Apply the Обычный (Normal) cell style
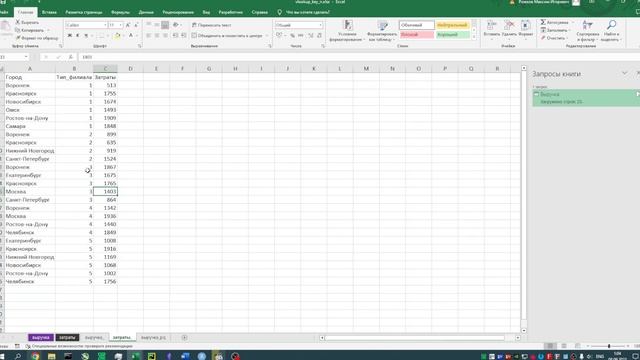 416,25
